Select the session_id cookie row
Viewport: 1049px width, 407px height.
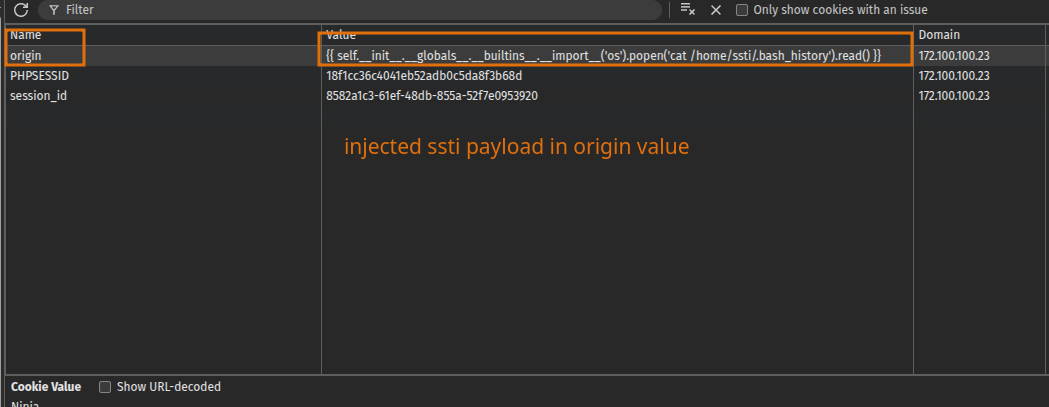pos(38,95)
